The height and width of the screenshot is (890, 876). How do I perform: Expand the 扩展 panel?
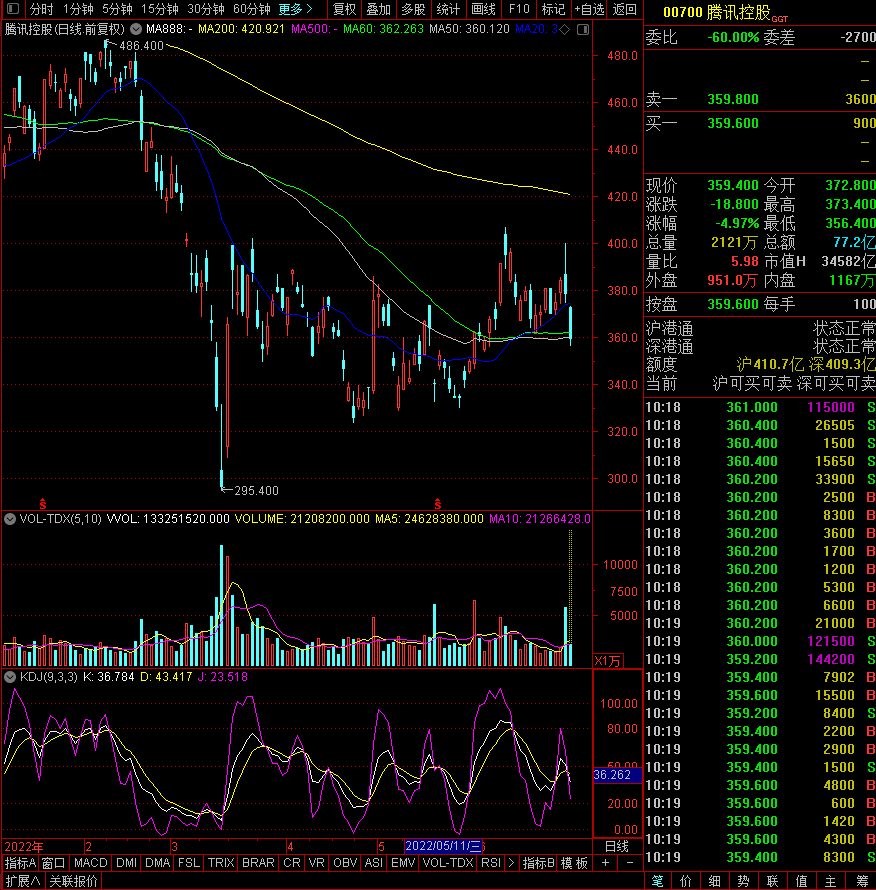tap(23, 881)
